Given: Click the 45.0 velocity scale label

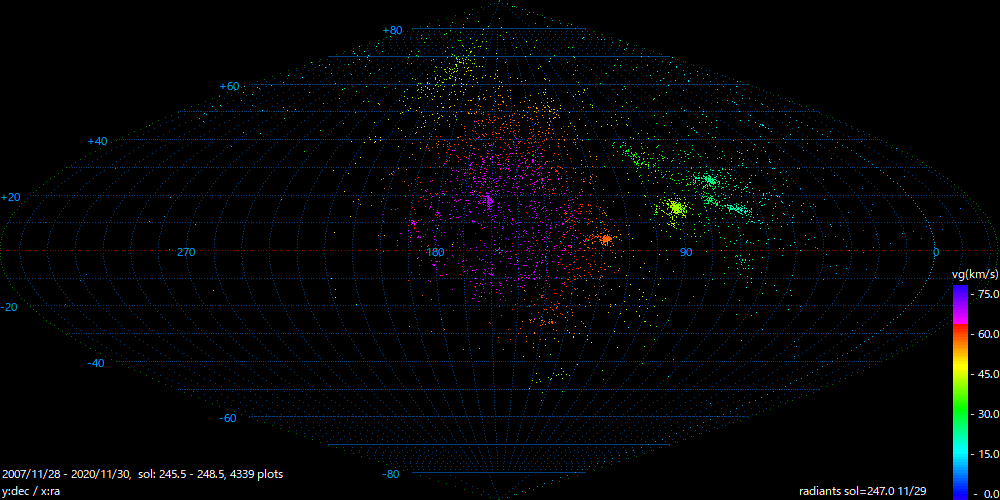Looking at the screenshot, I should pos(987,374).
